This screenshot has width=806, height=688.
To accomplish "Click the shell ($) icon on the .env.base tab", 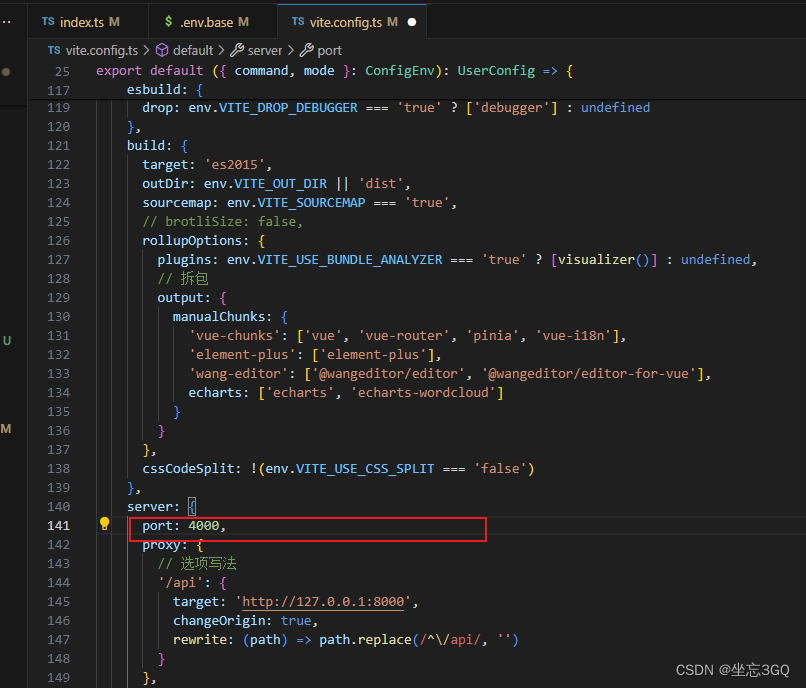I will coord(167,20).
